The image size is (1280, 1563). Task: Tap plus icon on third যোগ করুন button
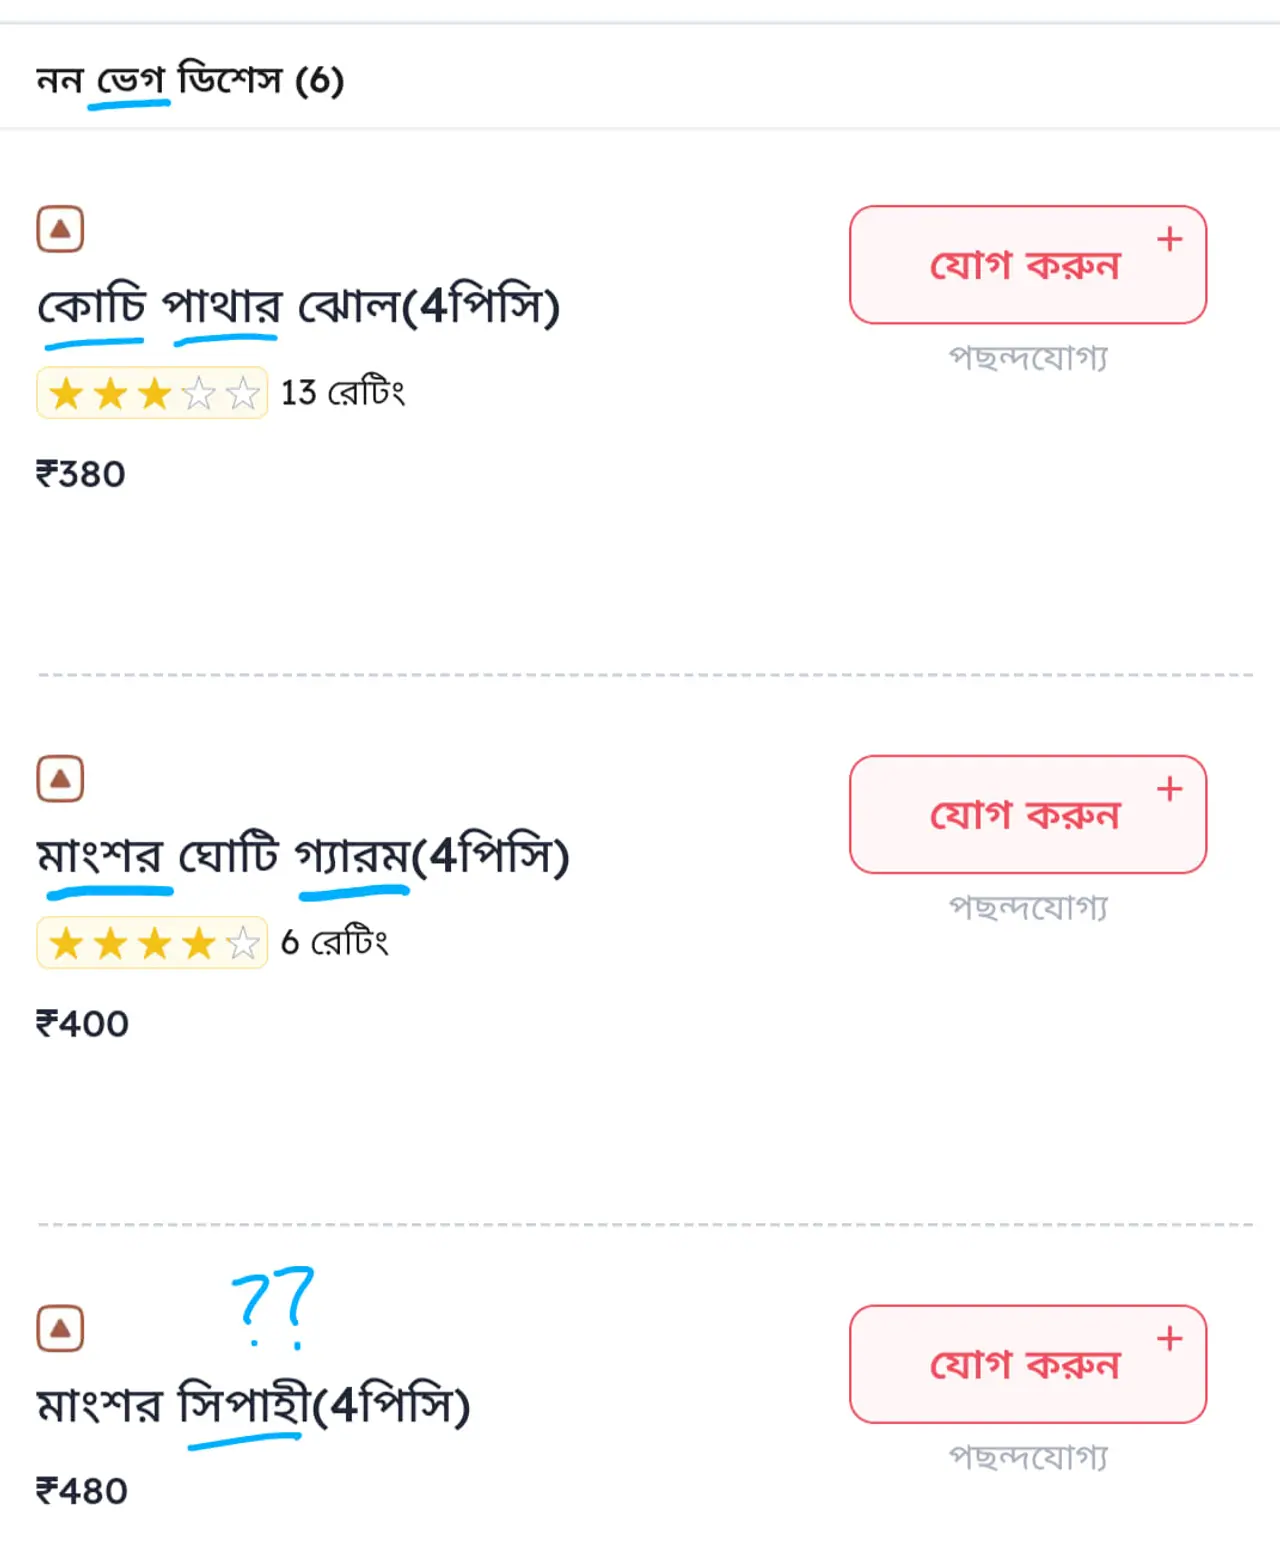(1169, 1338)
